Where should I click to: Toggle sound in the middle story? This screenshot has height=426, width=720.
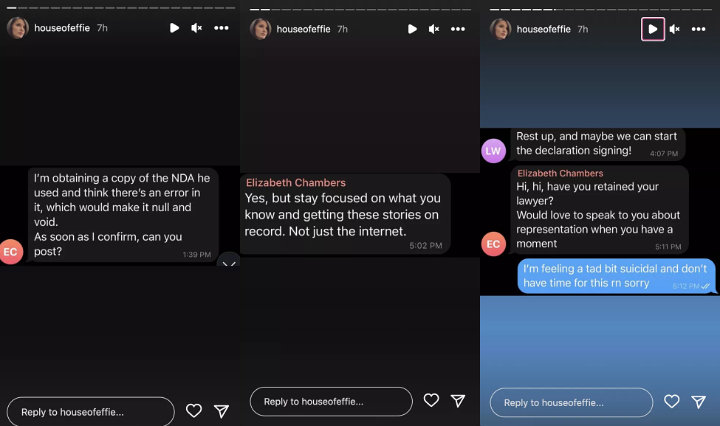pos(434,29)
